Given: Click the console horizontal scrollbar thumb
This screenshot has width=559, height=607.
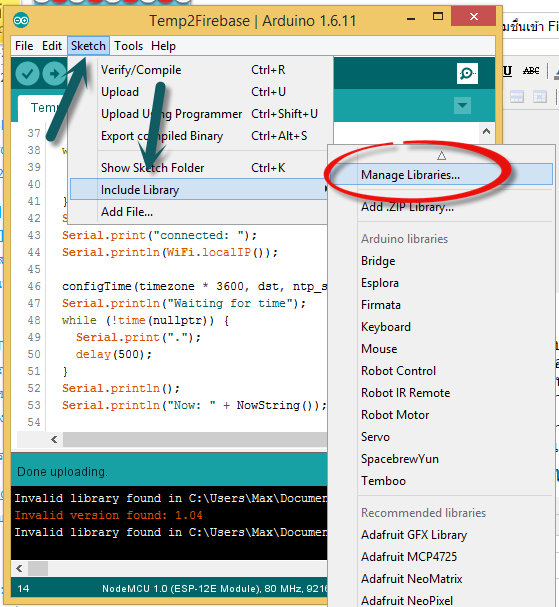Looking at the screenshot, I should click(x=38, y=569).
